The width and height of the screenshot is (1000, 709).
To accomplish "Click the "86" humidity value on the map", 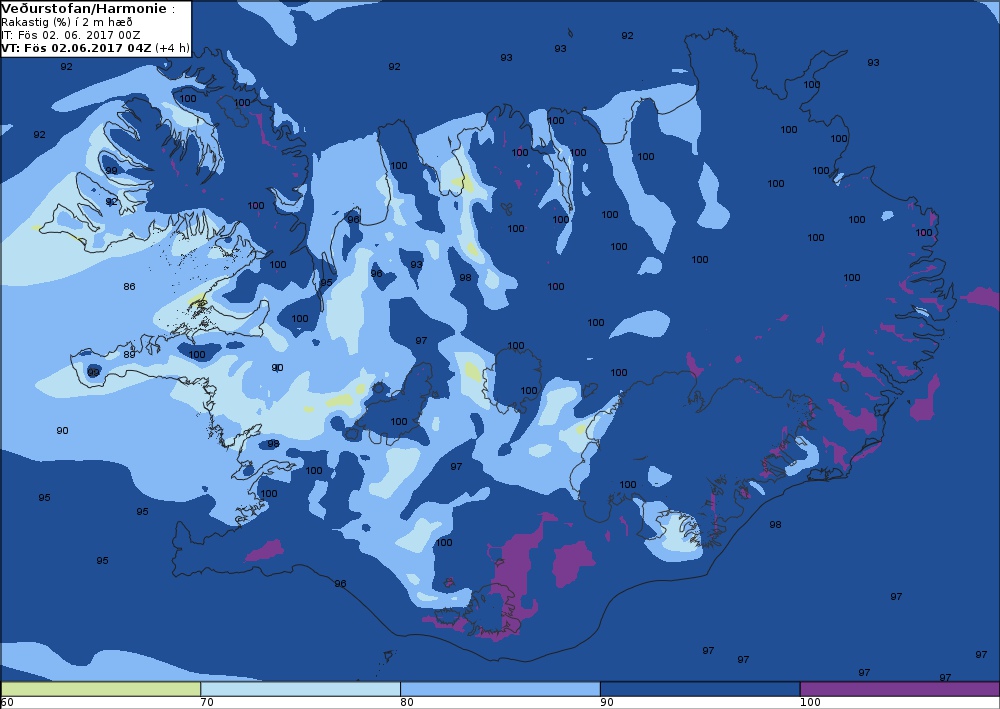I will tap(129, 287).
